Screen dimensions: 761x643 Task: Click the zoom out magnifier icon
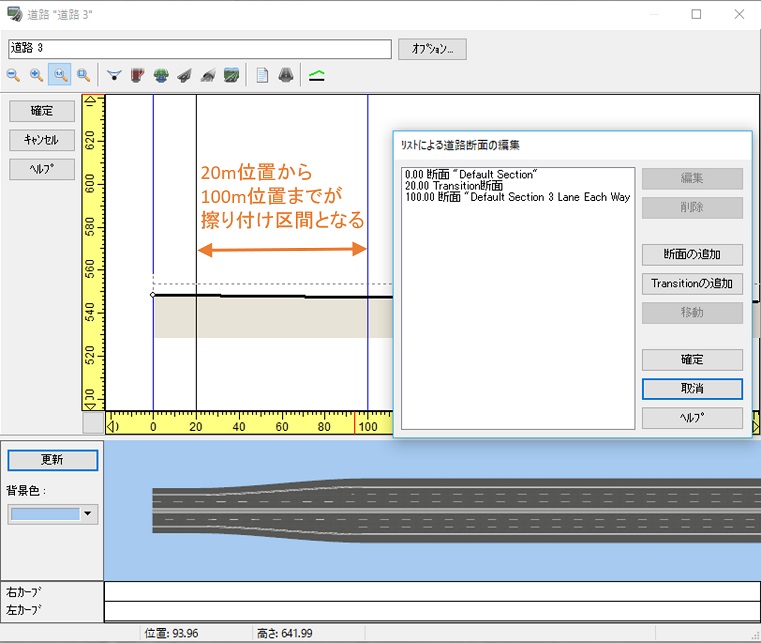[14, 75]
